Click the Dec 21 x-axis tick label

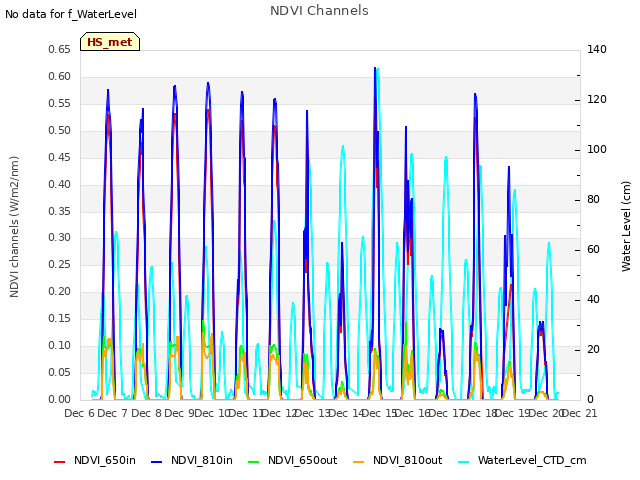coord(580,413)
